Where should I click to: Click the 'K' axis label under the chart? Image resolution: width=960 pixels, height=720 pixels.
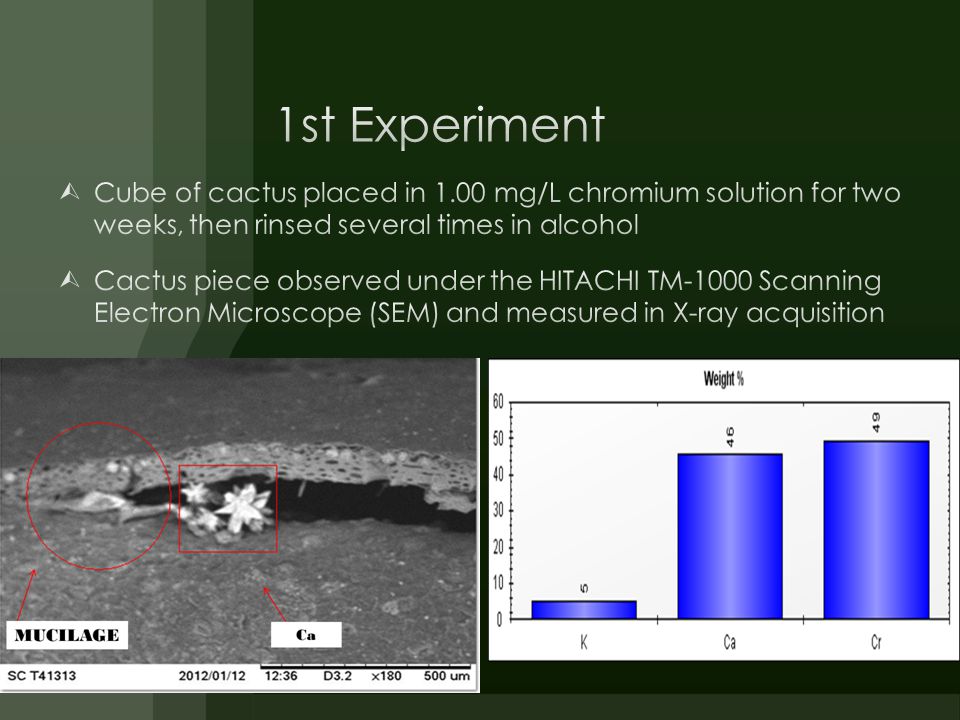(x=583, y=642)
